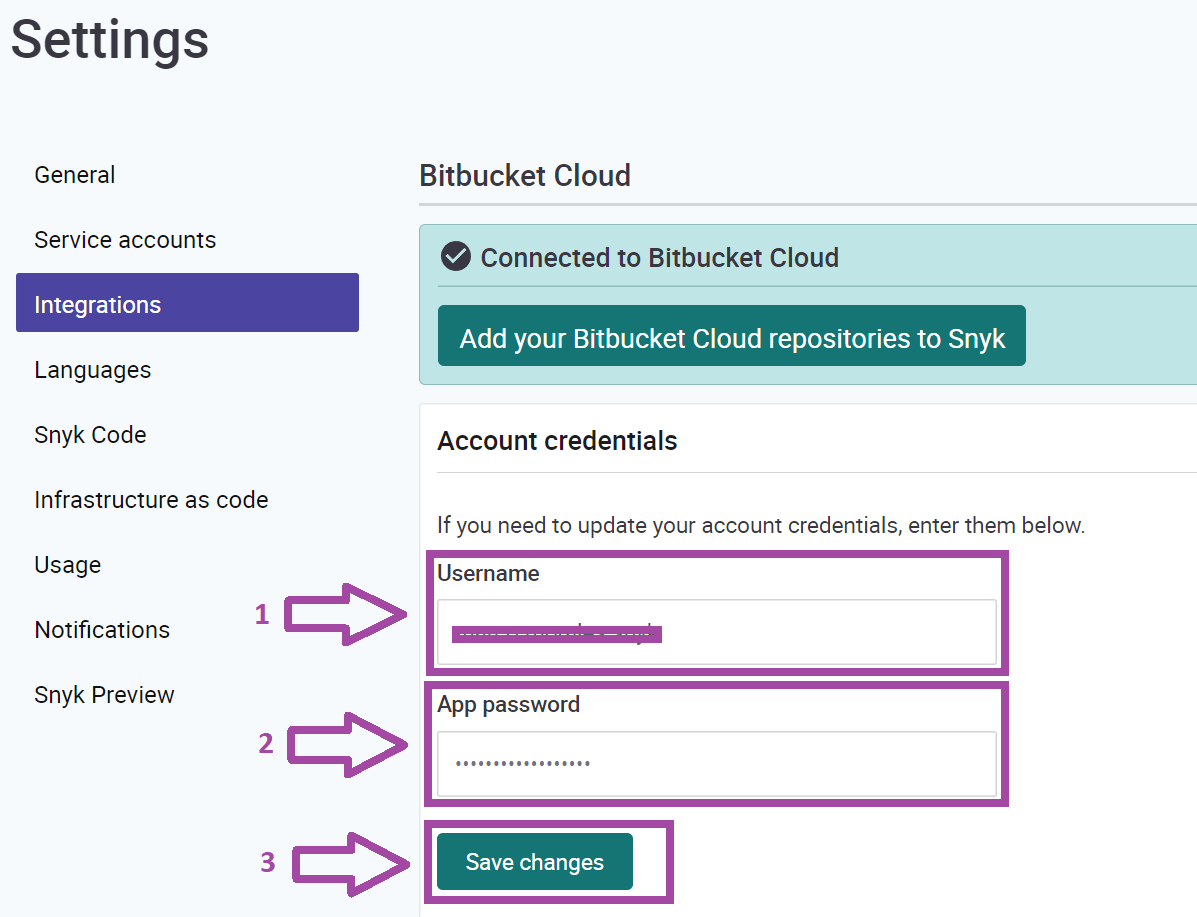Select the masked username text
The image size is (1197, 917).
[x=556, y=633]
